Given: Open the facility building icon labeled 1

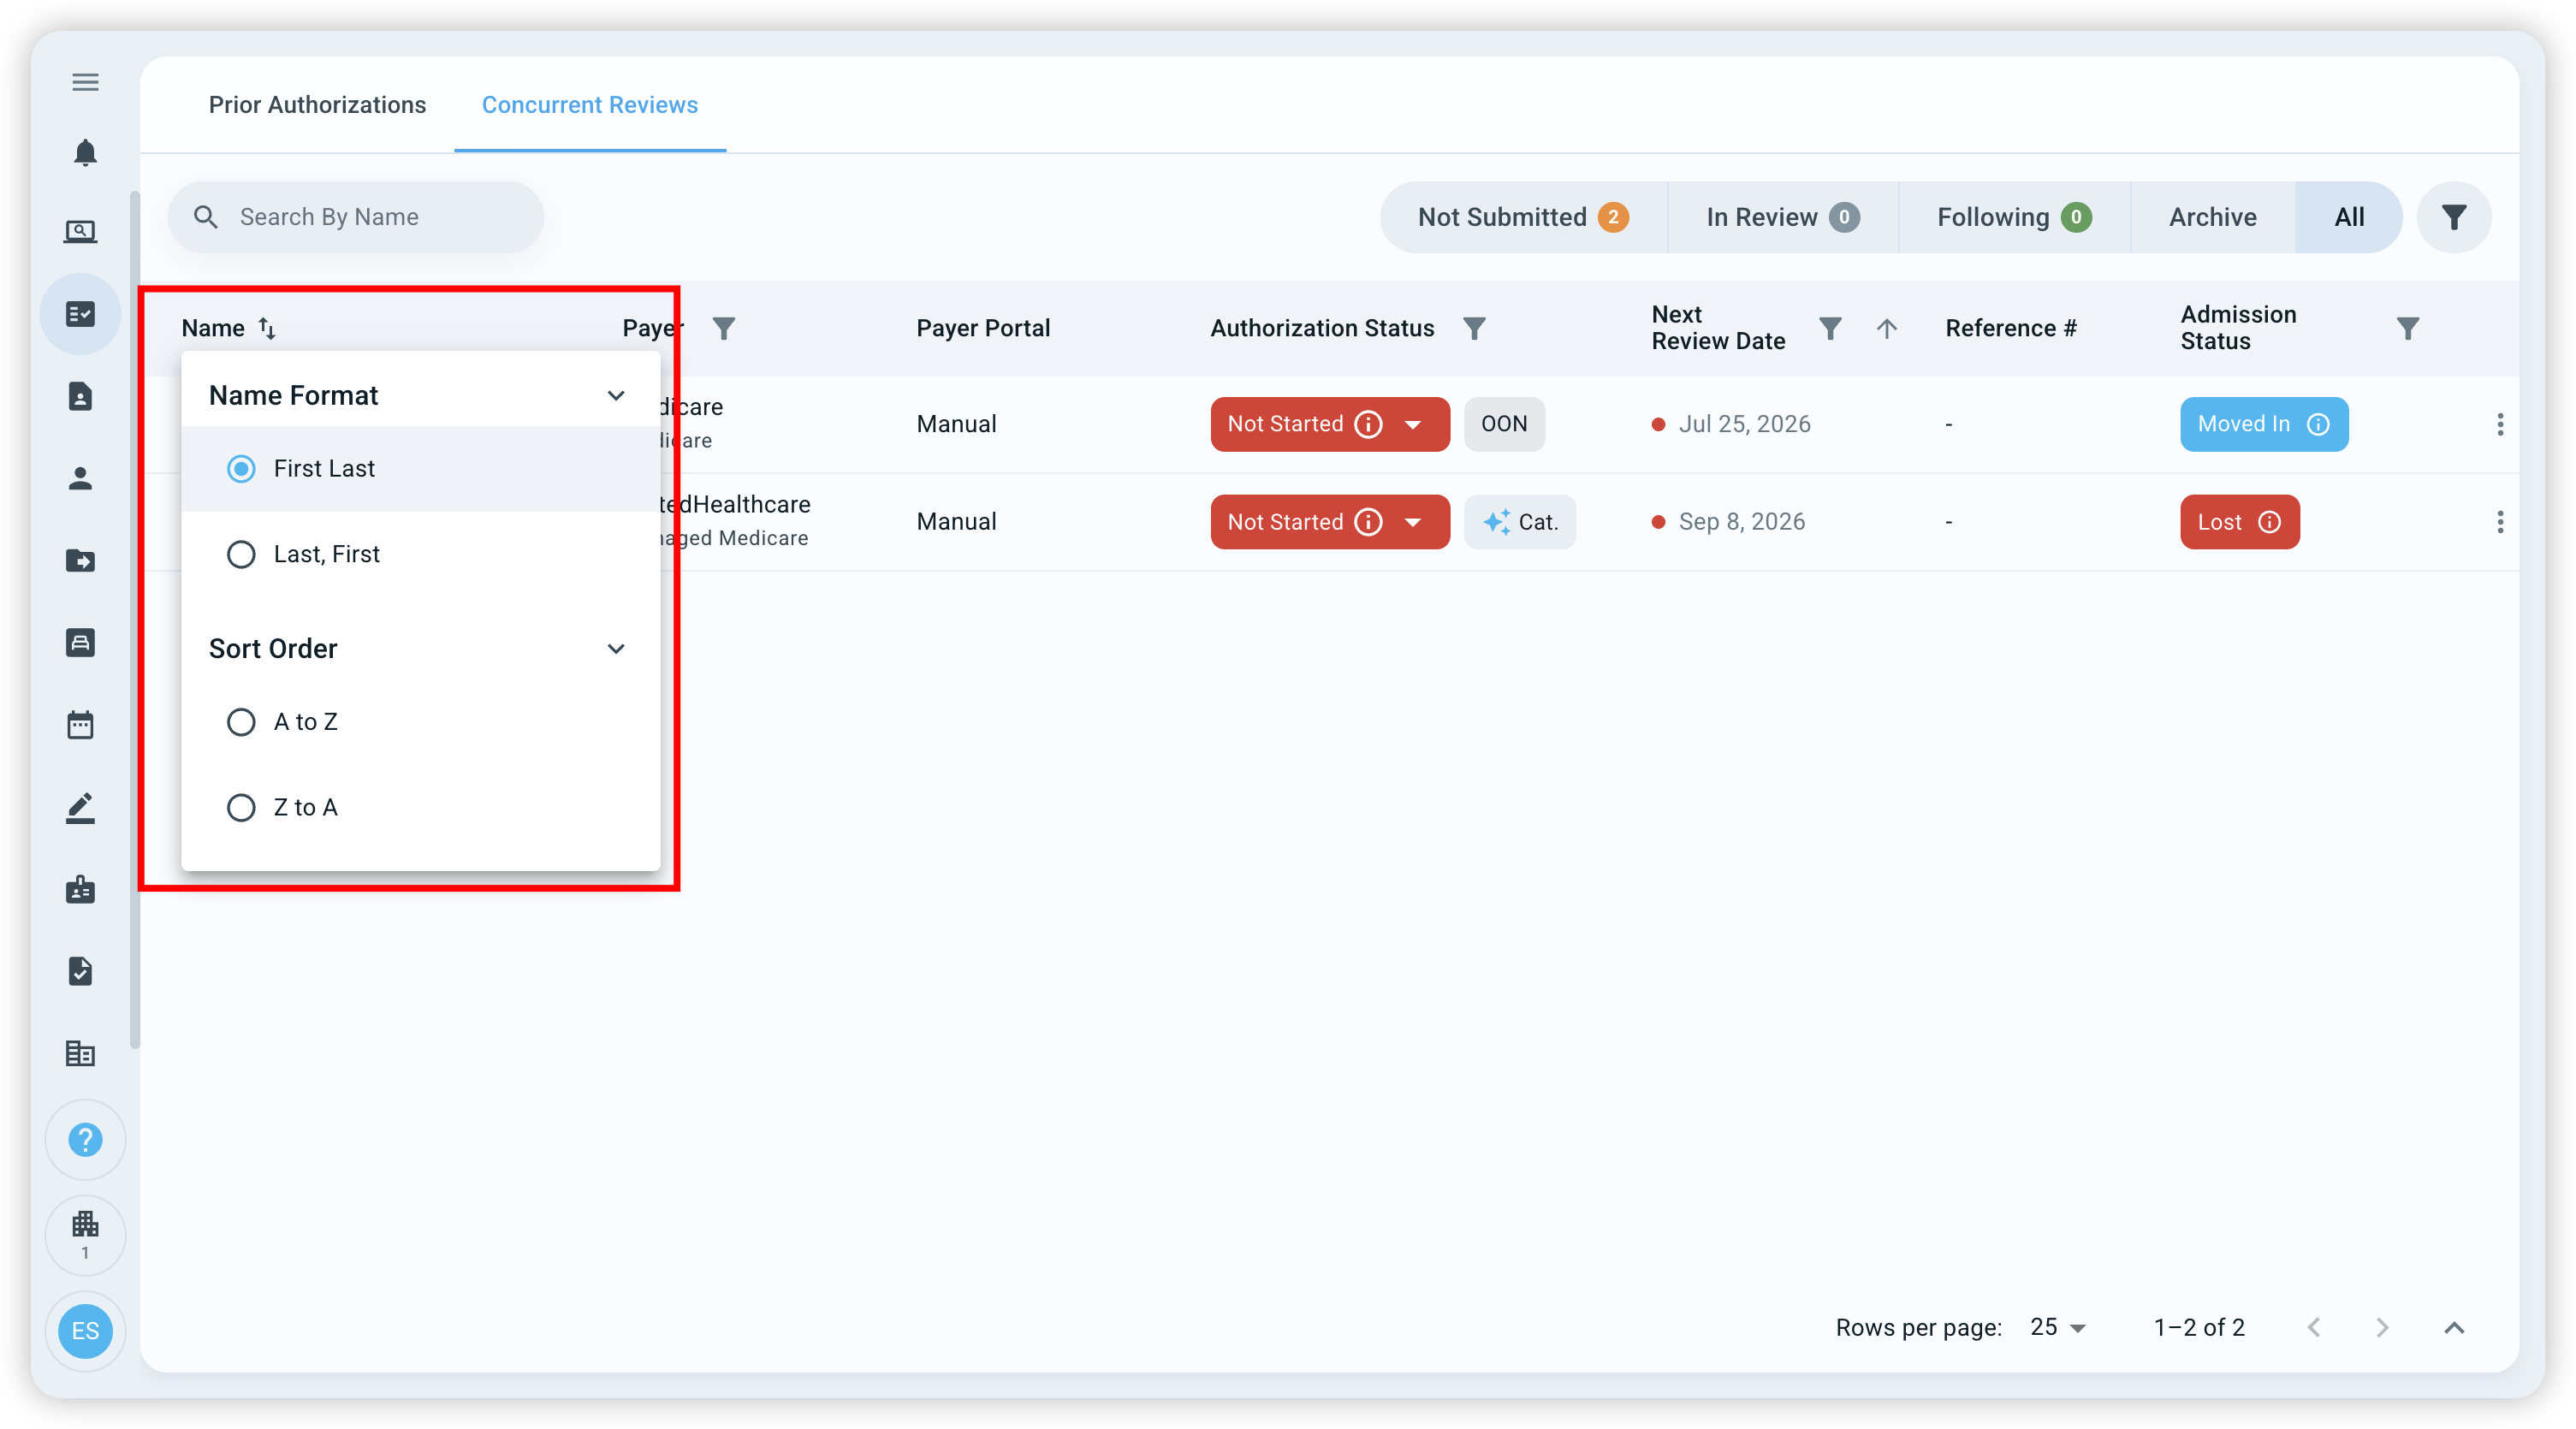Looking at the screenshot, I should coord(85,1235).
